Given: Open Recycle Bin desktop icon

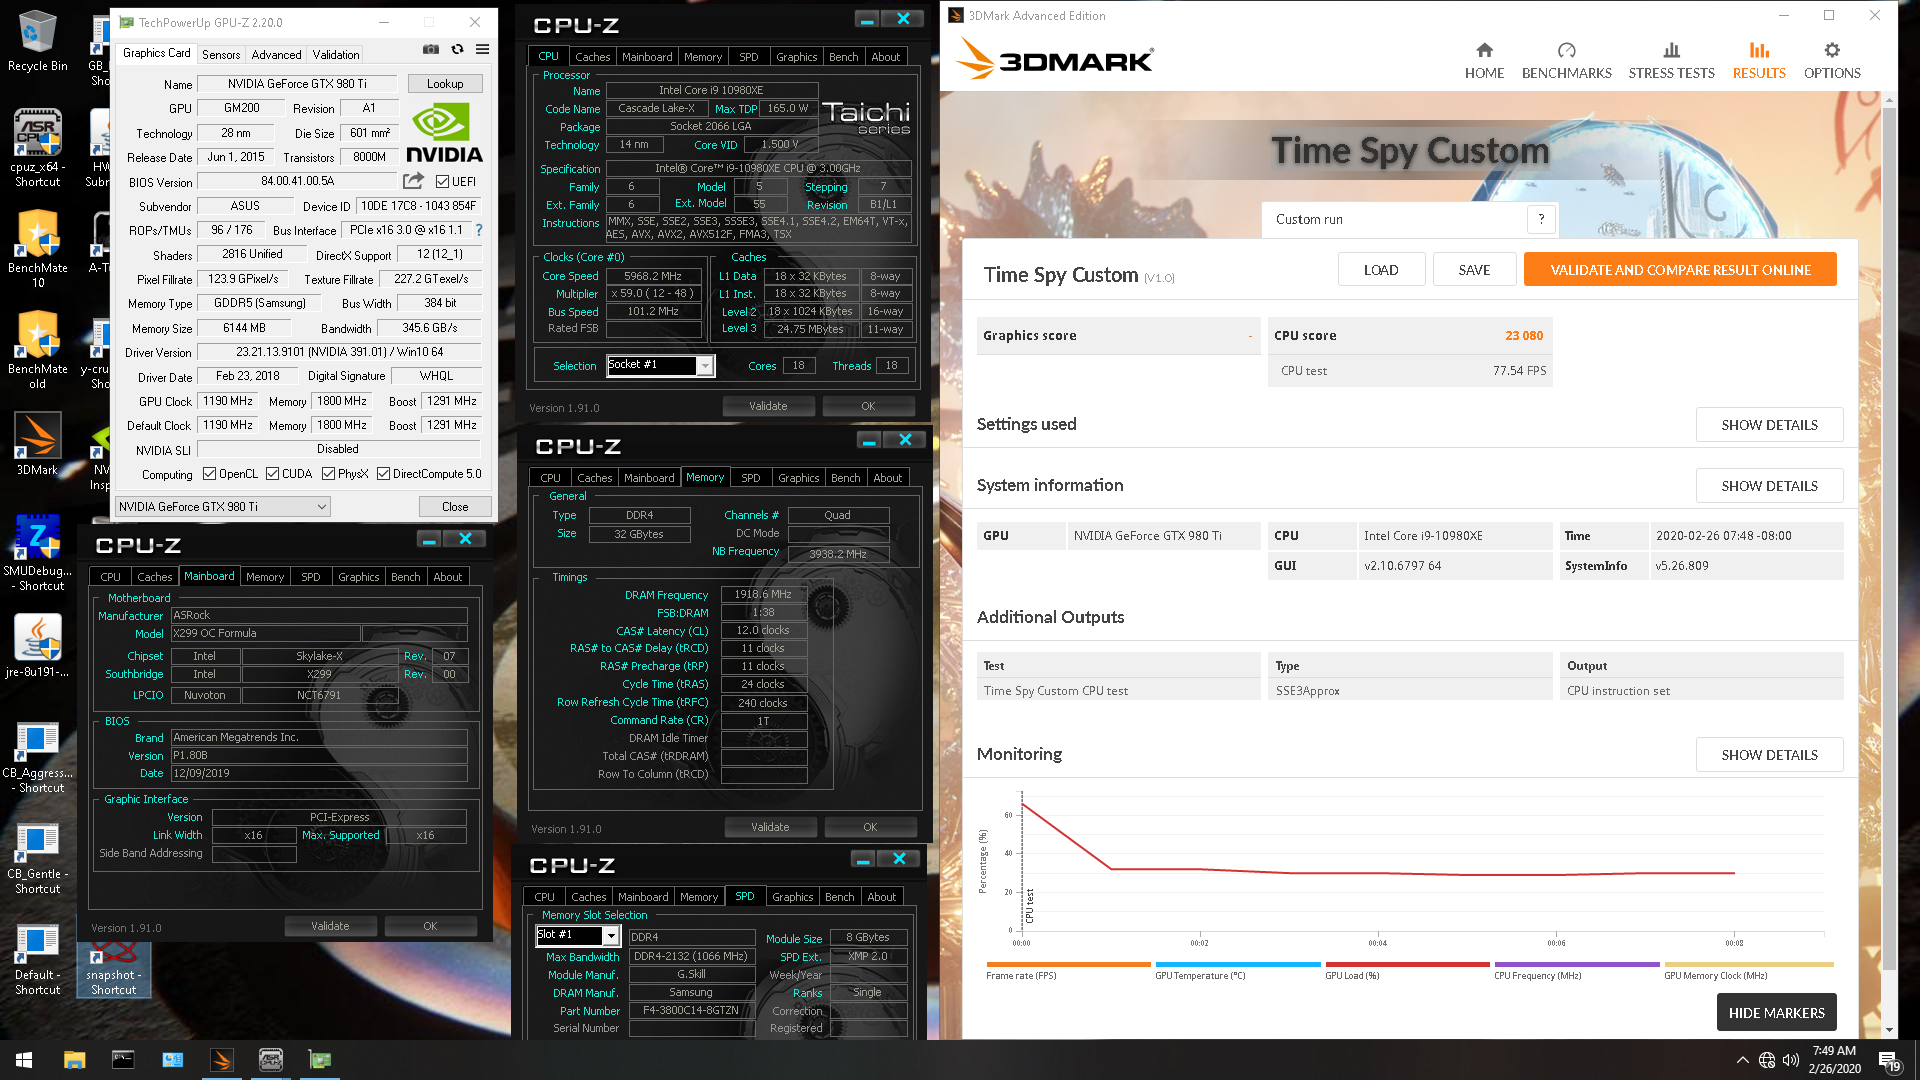Looking at the screenshot, I should [38, 42].
